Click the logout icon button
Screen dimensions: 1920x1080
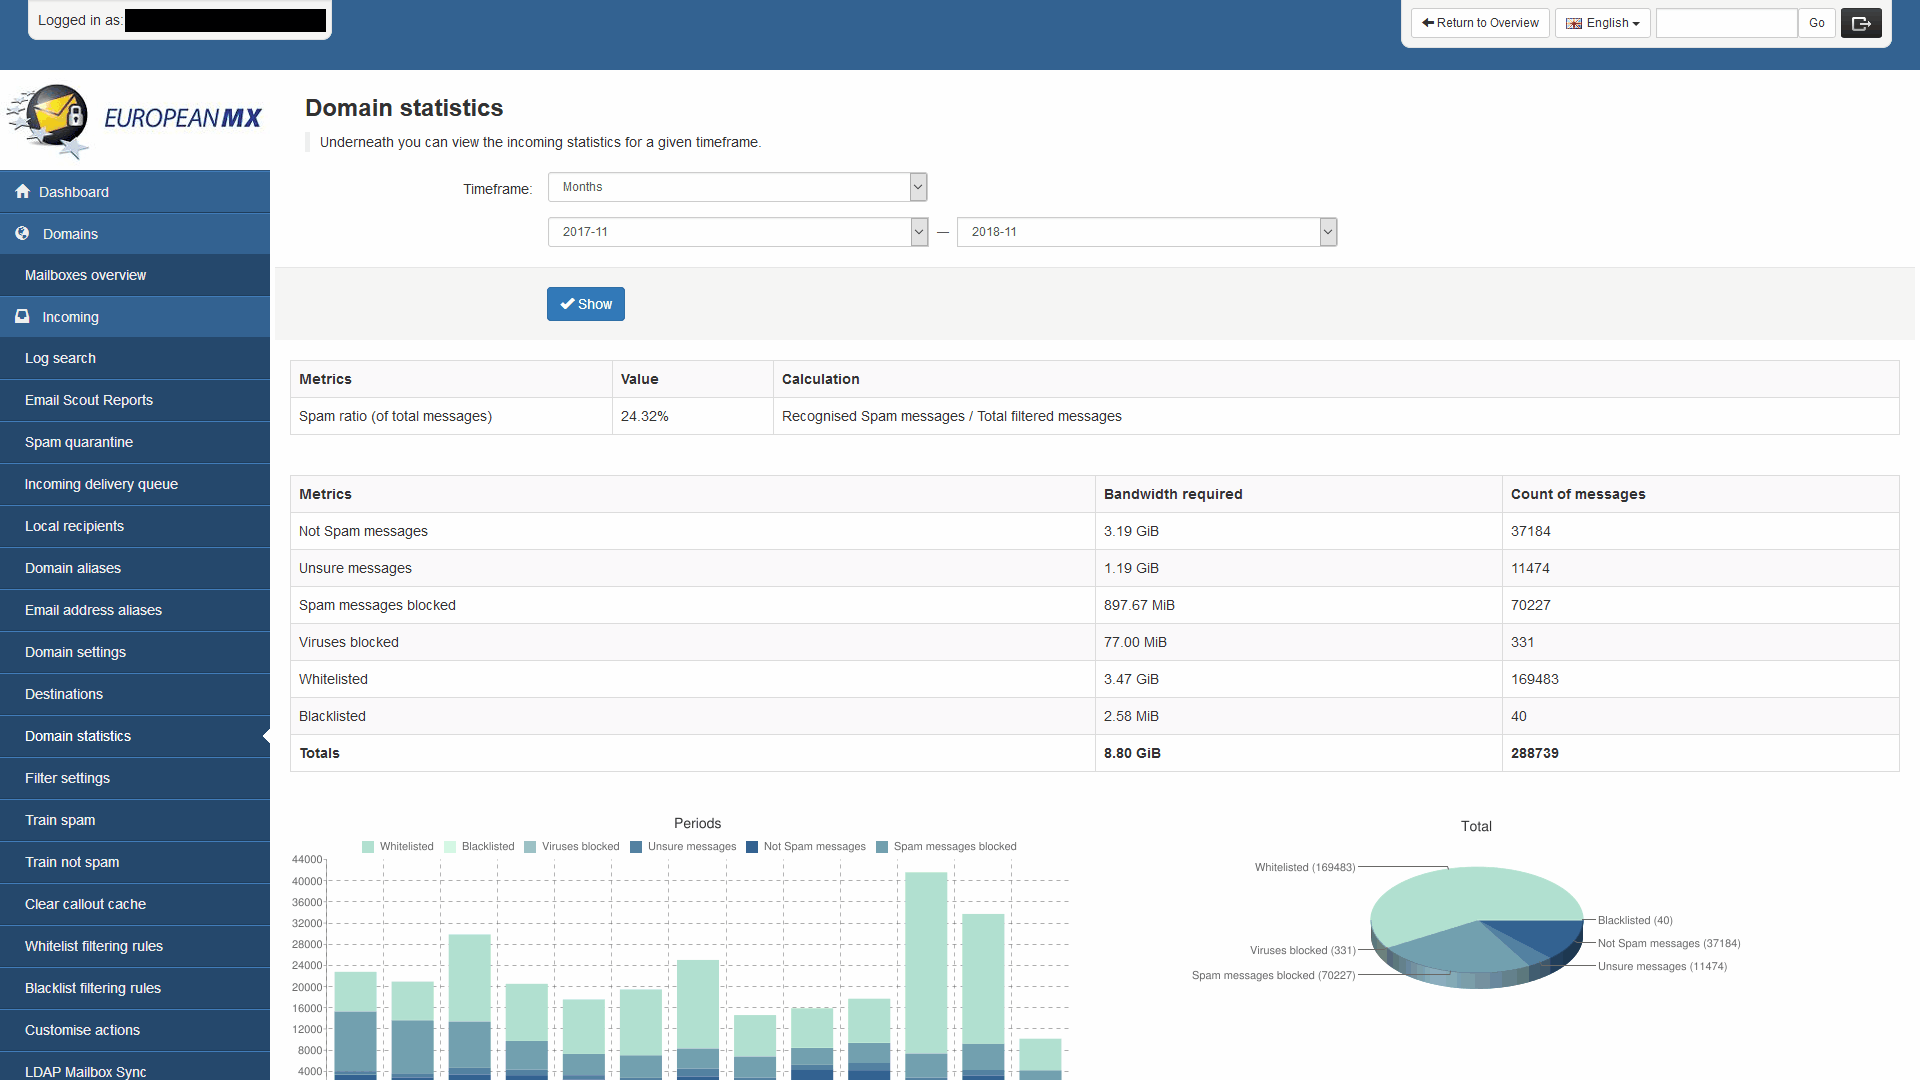(1861, 23)
